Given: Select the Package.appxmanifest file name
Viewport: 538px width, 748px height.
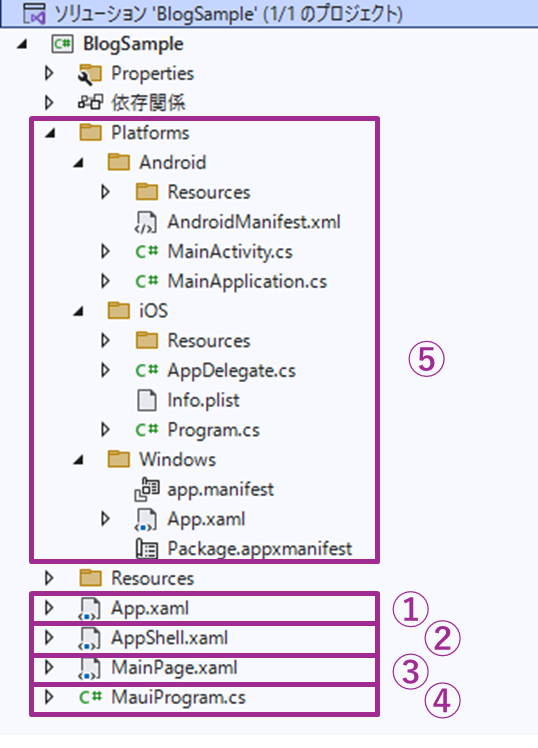Looking at the screenshot, I should click(x=259, y=549).
